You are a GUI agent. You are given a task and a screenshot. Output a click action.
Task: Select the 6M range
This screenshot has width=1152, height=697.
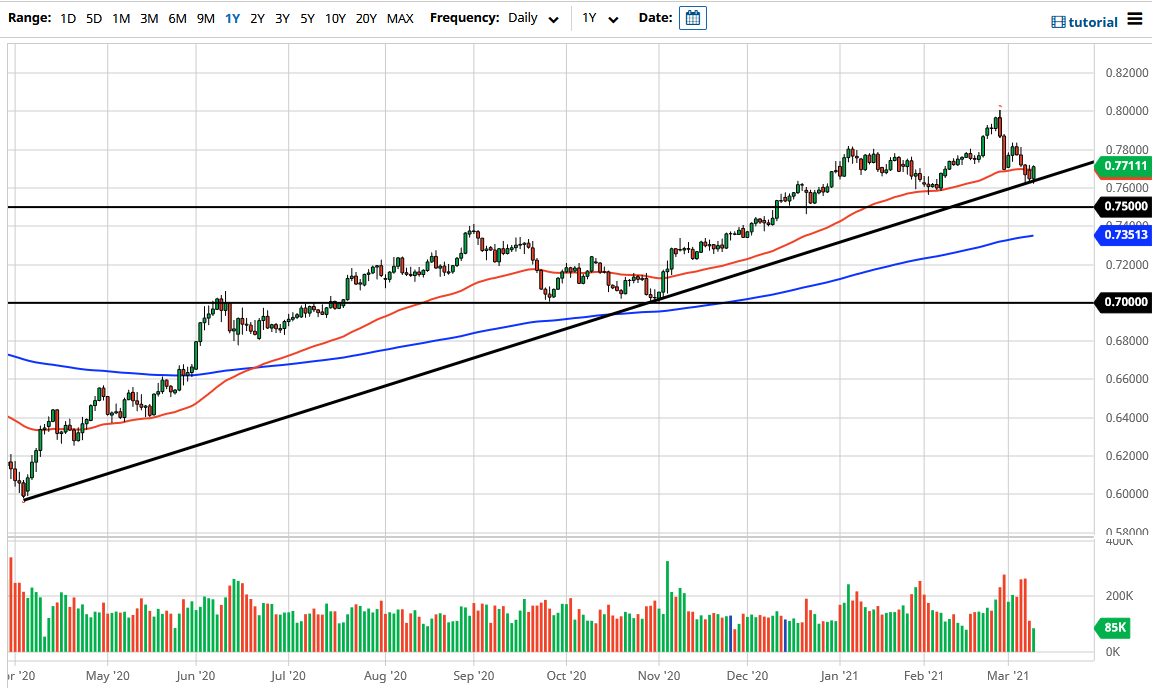pos(177,18)
